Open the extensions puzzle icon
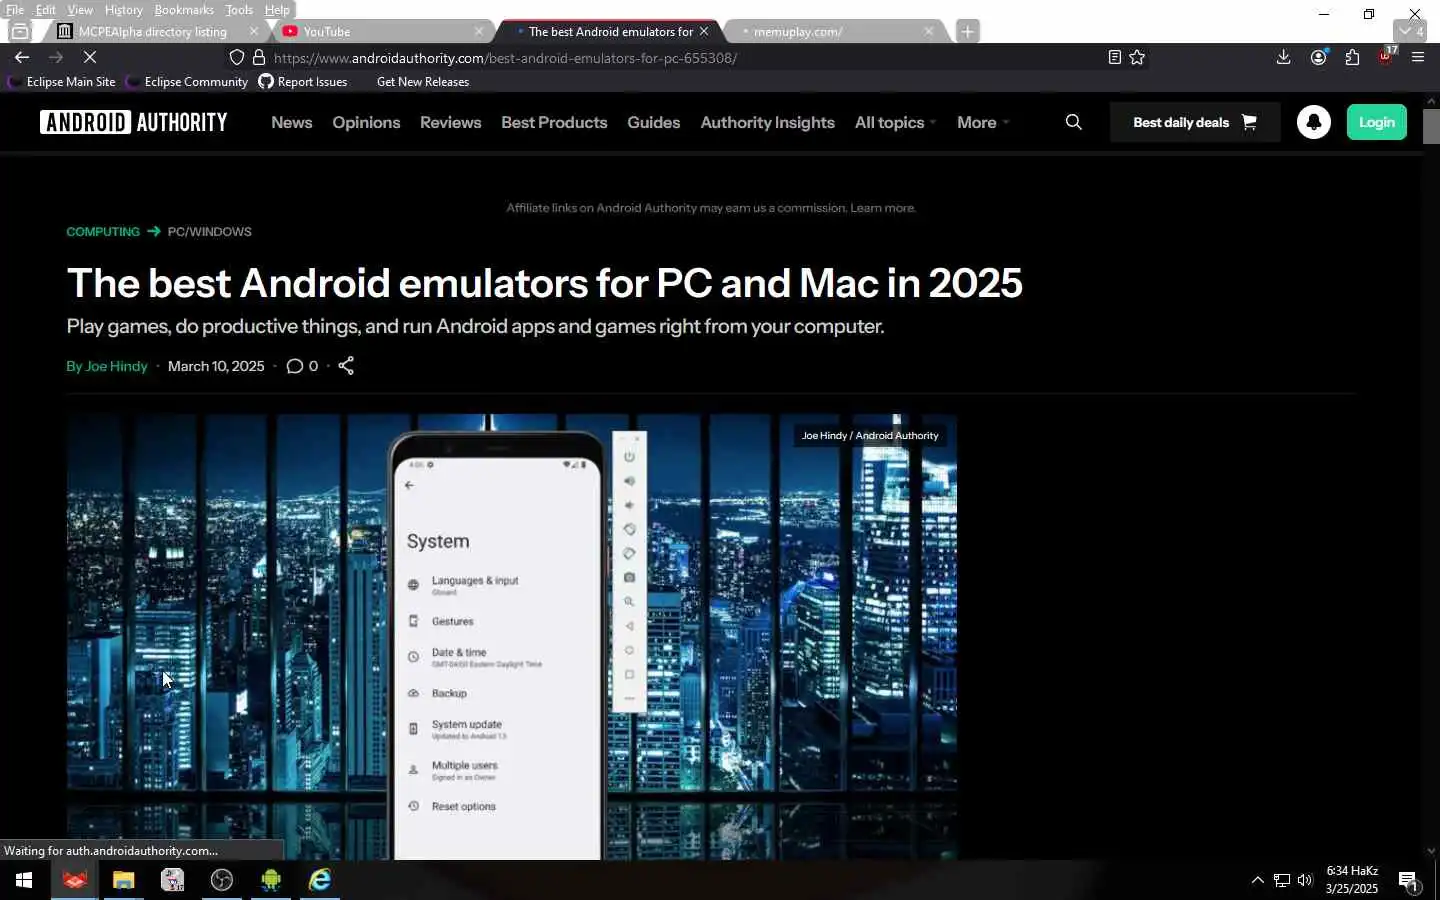This screenshot has width=1440, height=900. pyautogui.click(x=1352, y=57)
